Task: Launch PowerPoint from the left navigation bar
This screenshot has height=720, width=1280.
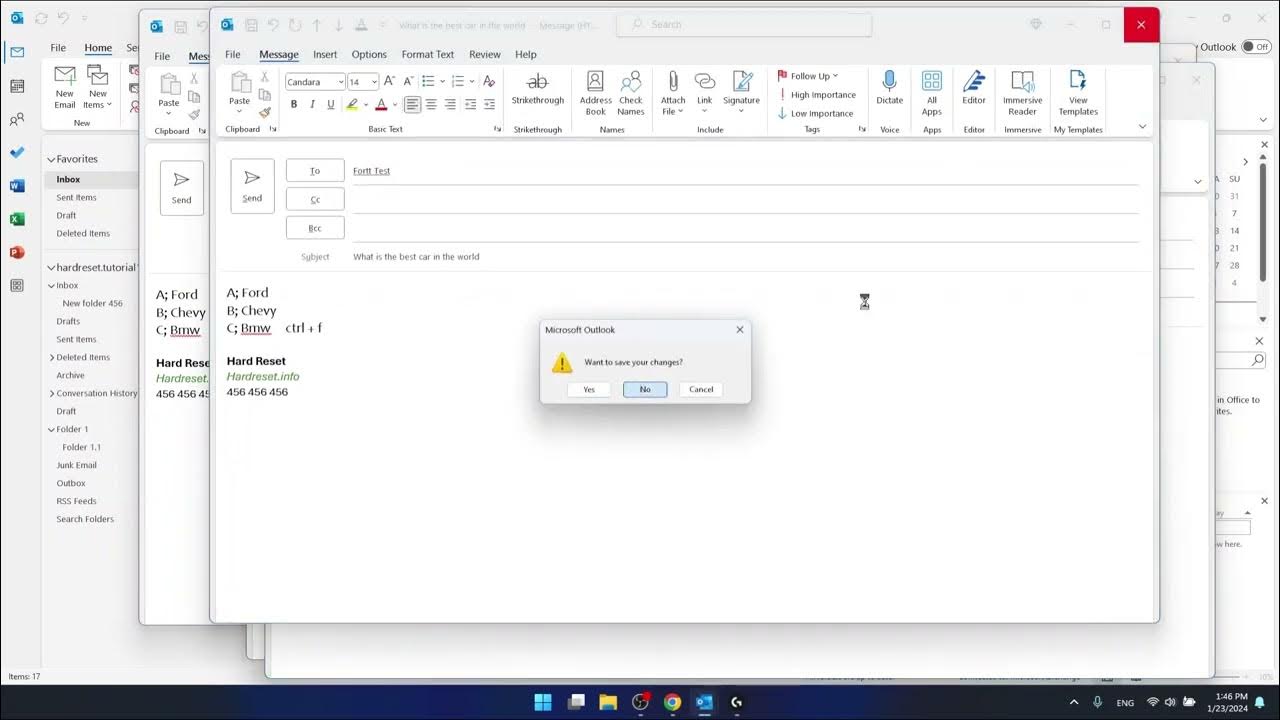Action: pyautogui.click(x=17, y=252)
